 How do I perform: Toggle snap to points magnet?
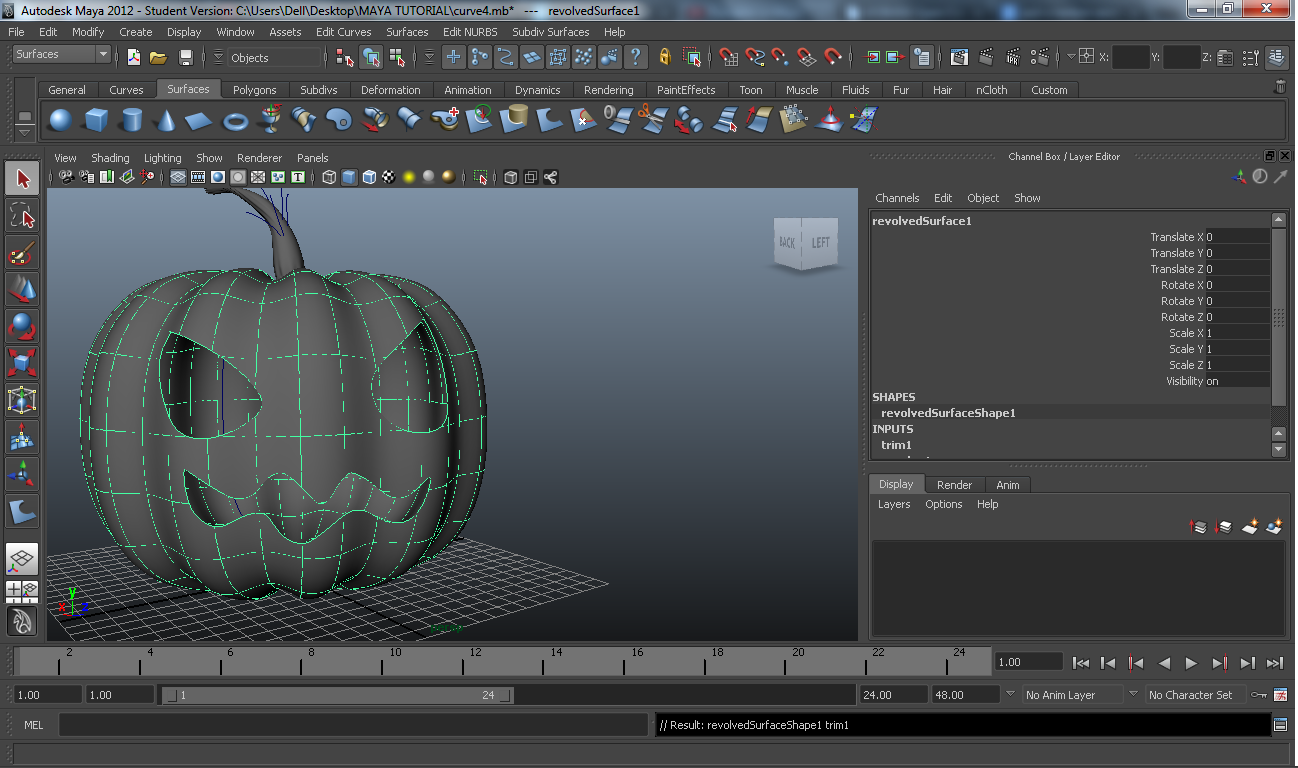[x=780, y=57]
